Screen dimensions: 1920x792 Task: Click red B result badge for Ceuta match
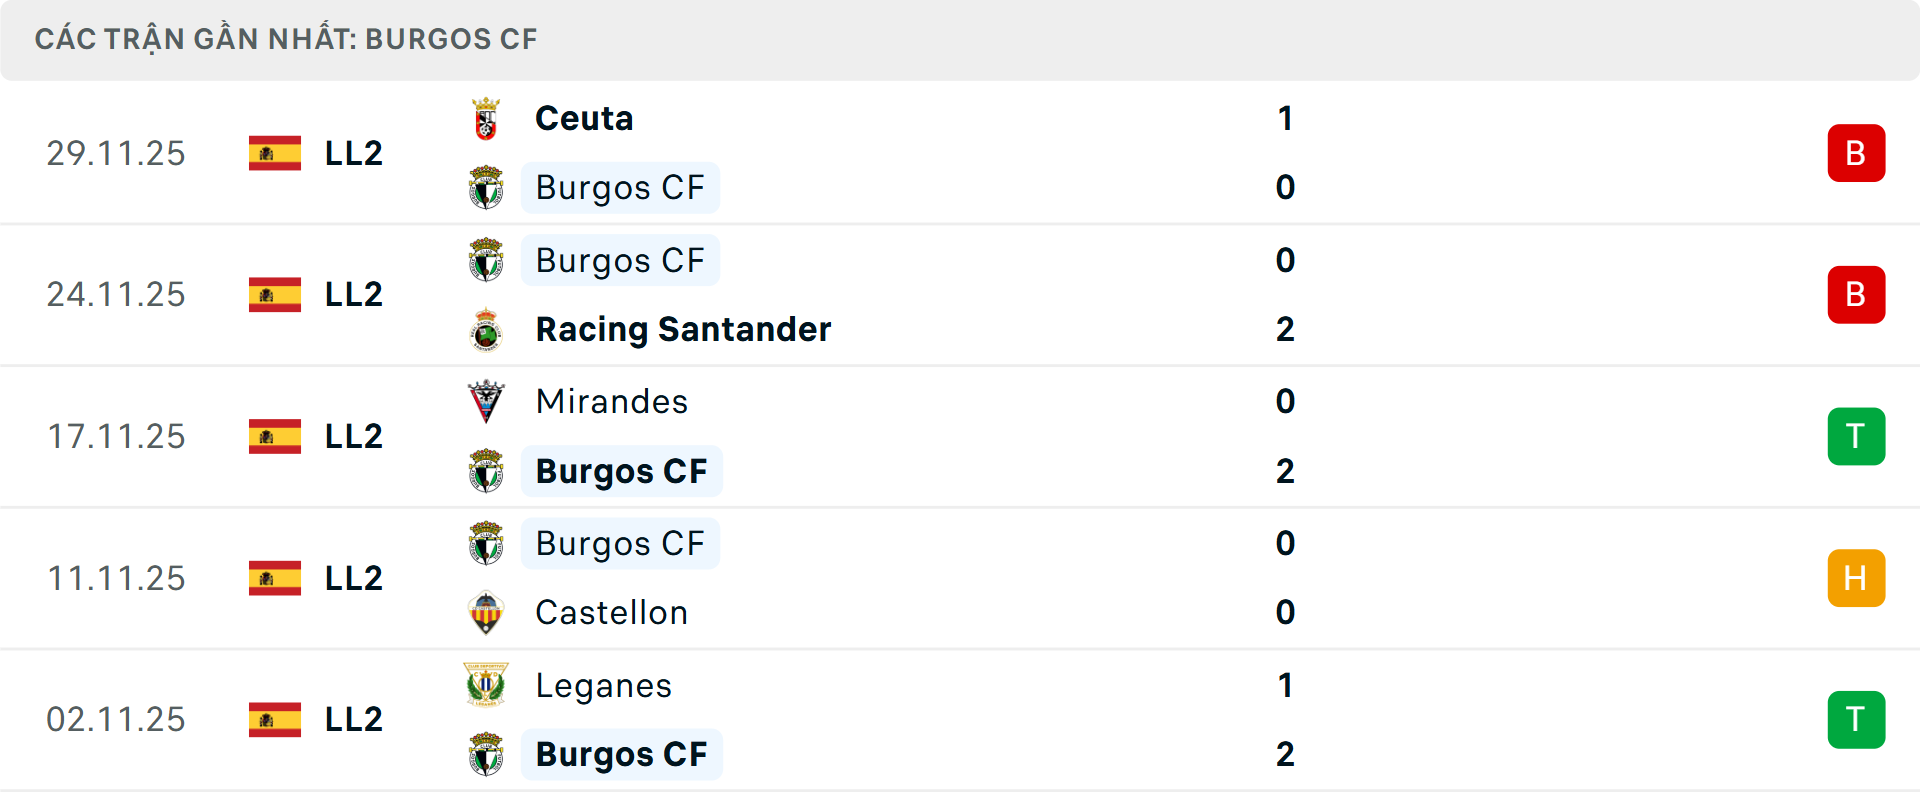coord(1856,153)
